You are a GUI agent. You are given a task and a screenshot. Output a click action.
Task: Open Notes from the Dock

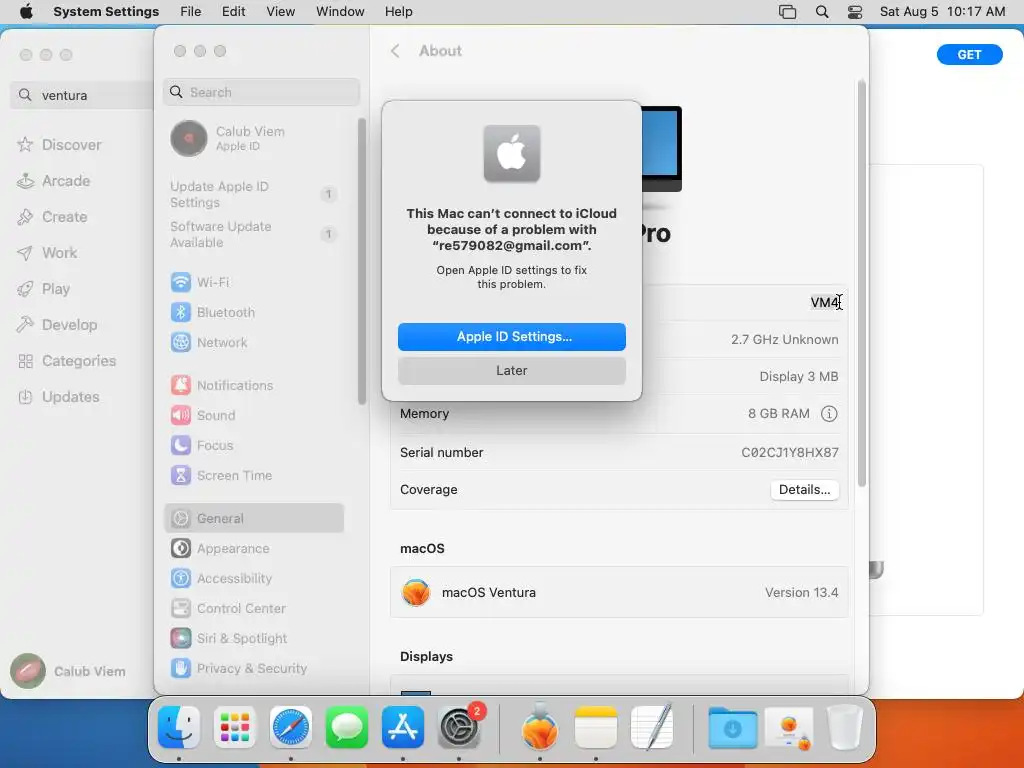click(596, 727)
